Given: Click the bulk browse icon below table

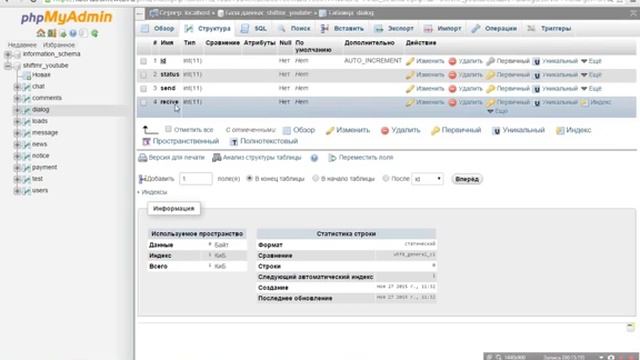Looking at the screenshot, I should coord(287,131).
